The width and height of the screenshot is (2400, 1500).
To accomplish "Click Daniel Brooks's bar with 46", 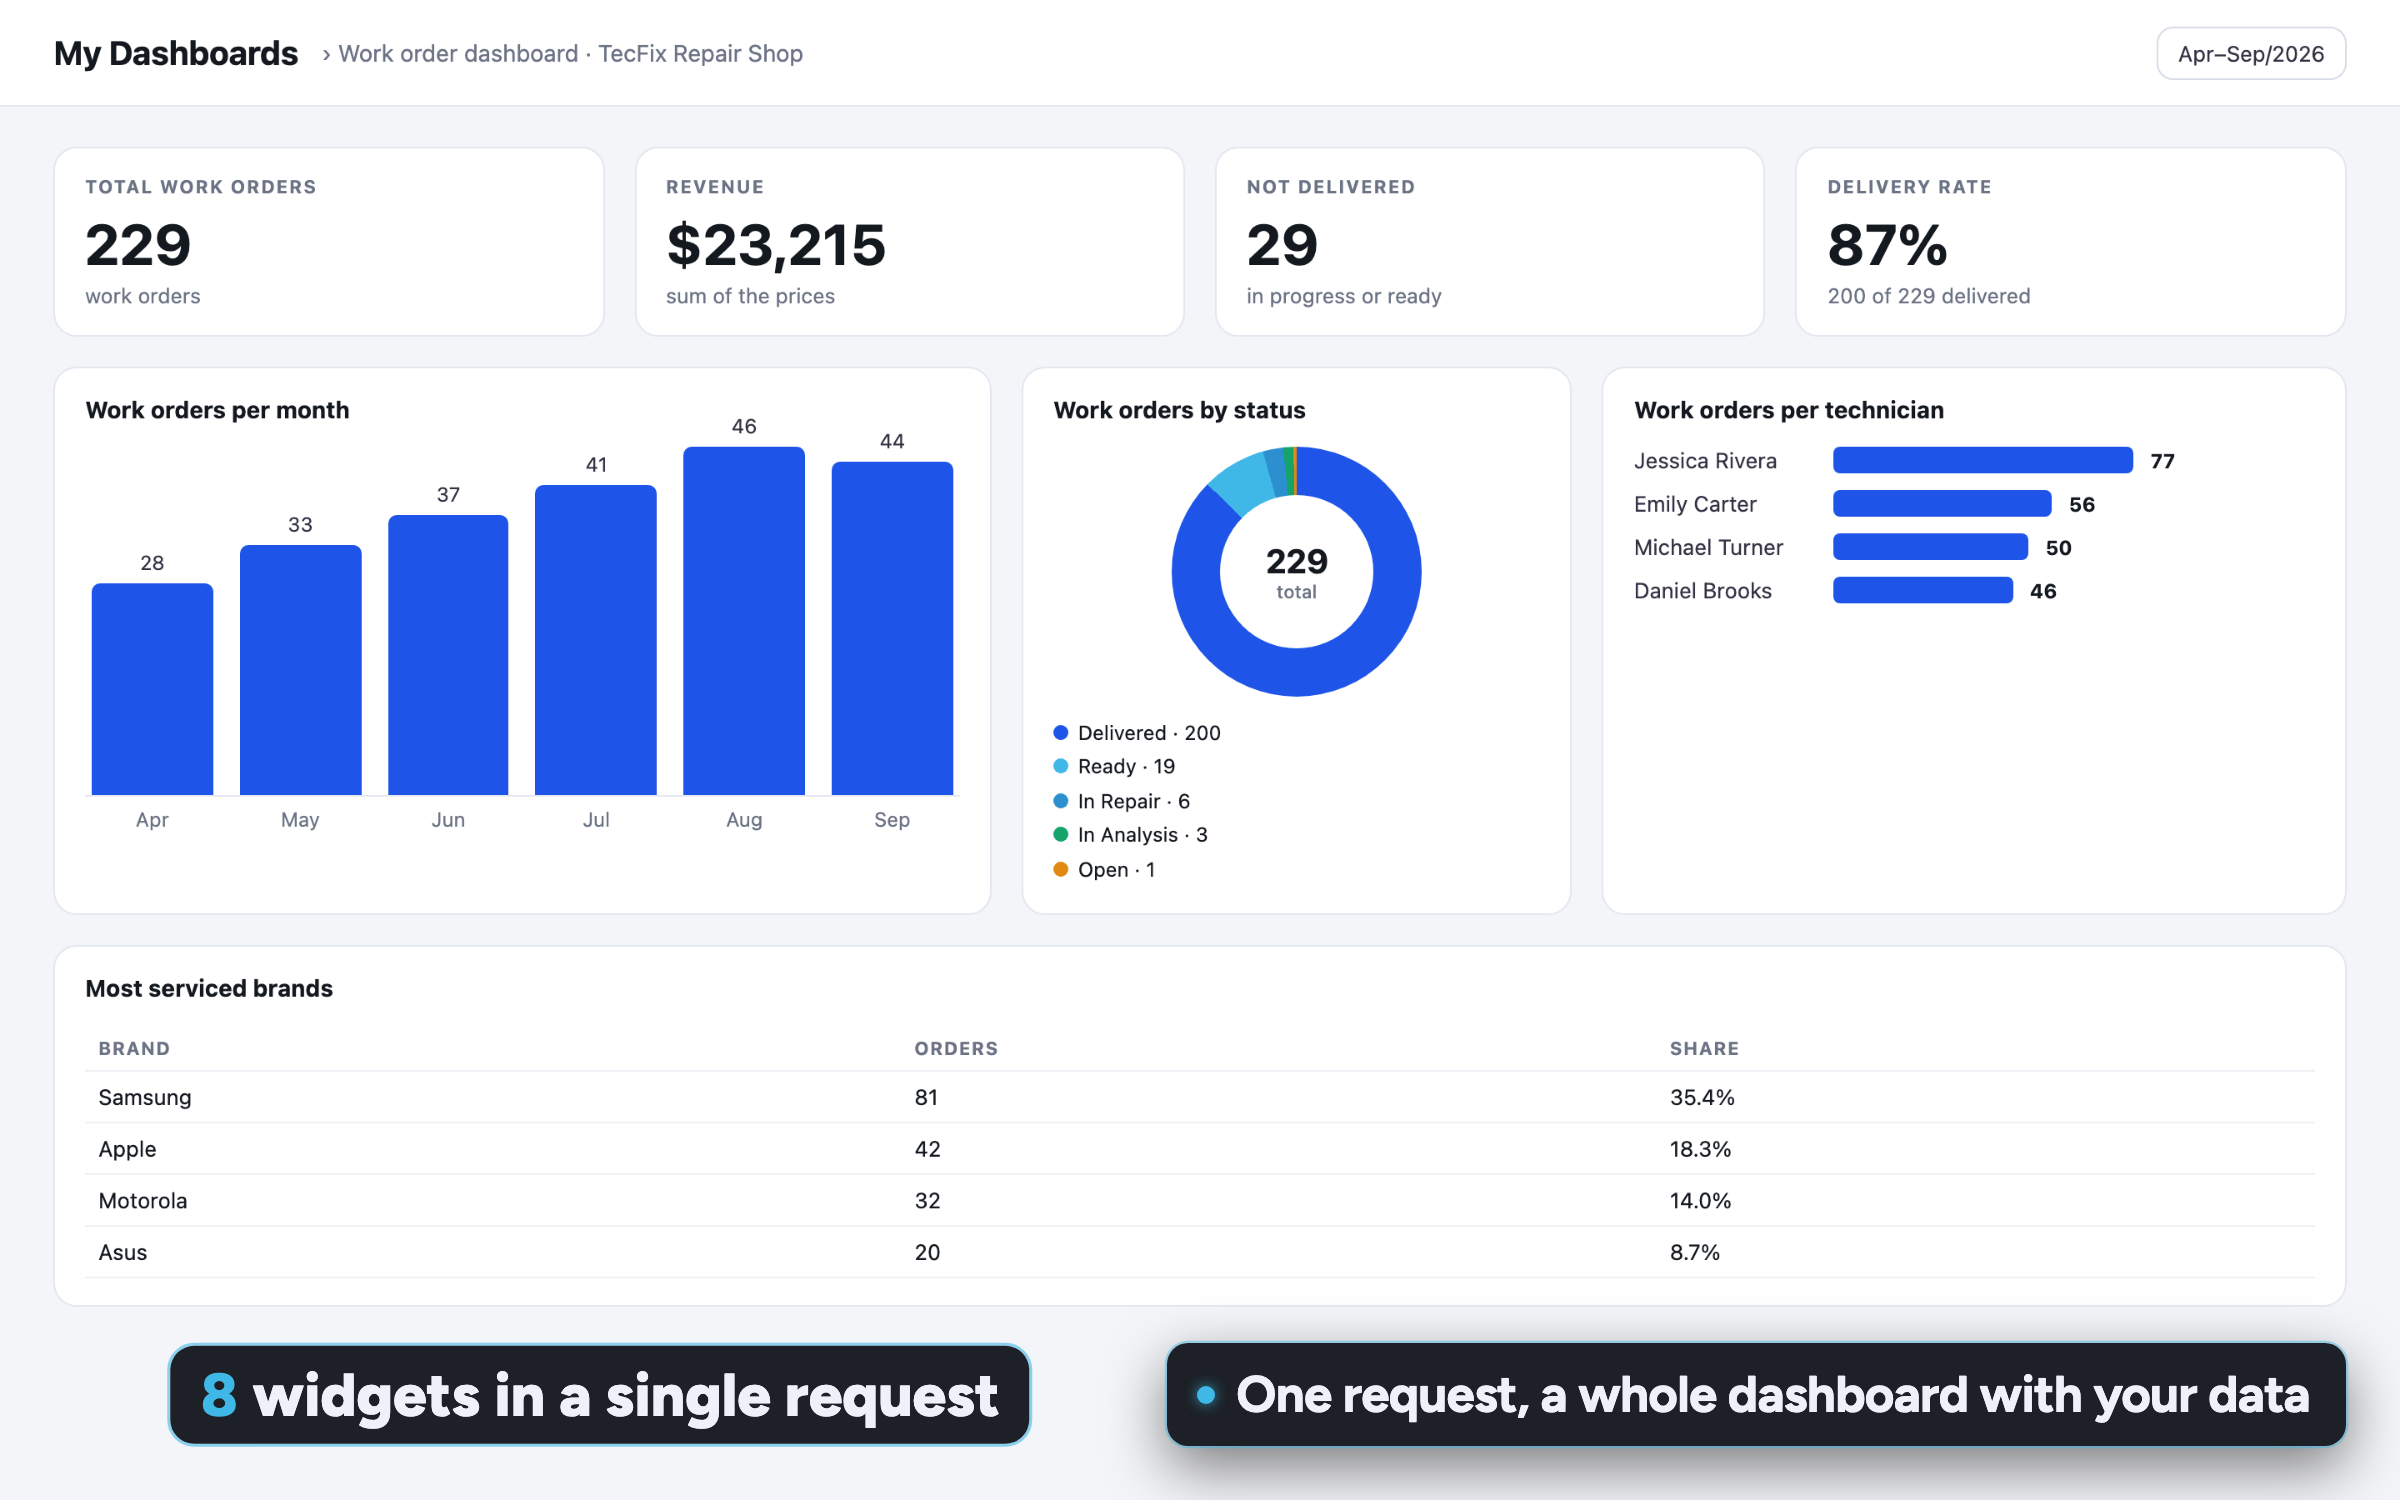I will (x=1922, y=590).
